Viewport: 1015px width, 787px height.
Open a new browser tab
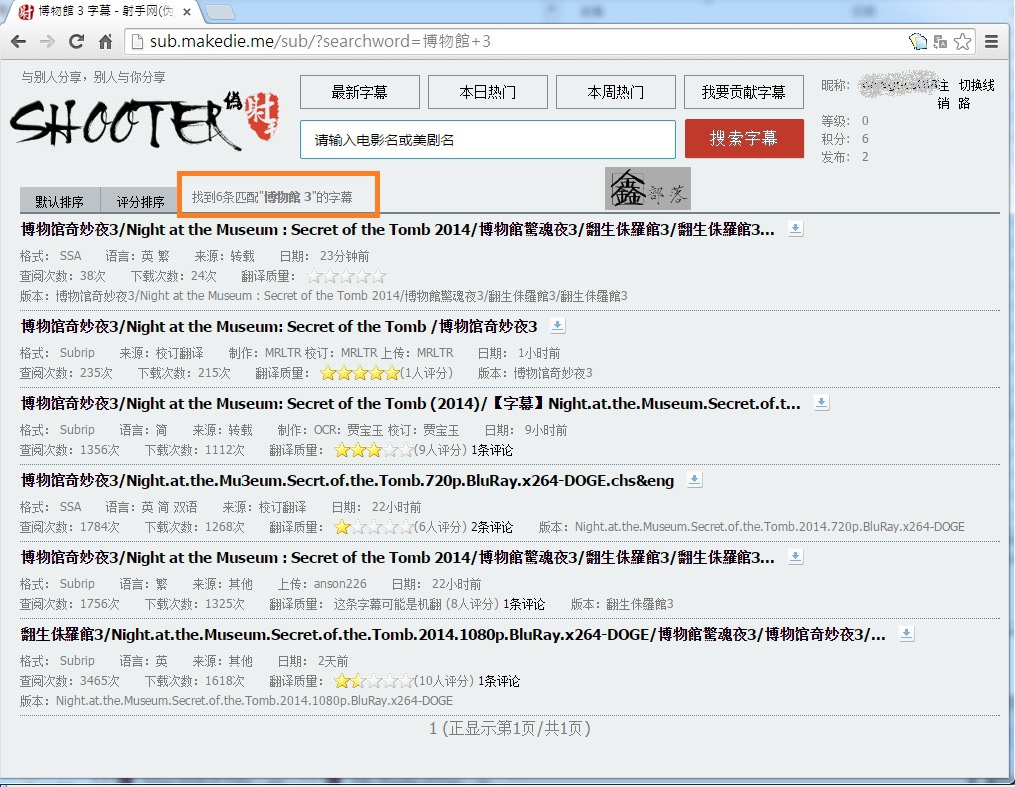[x=219, y=11]
